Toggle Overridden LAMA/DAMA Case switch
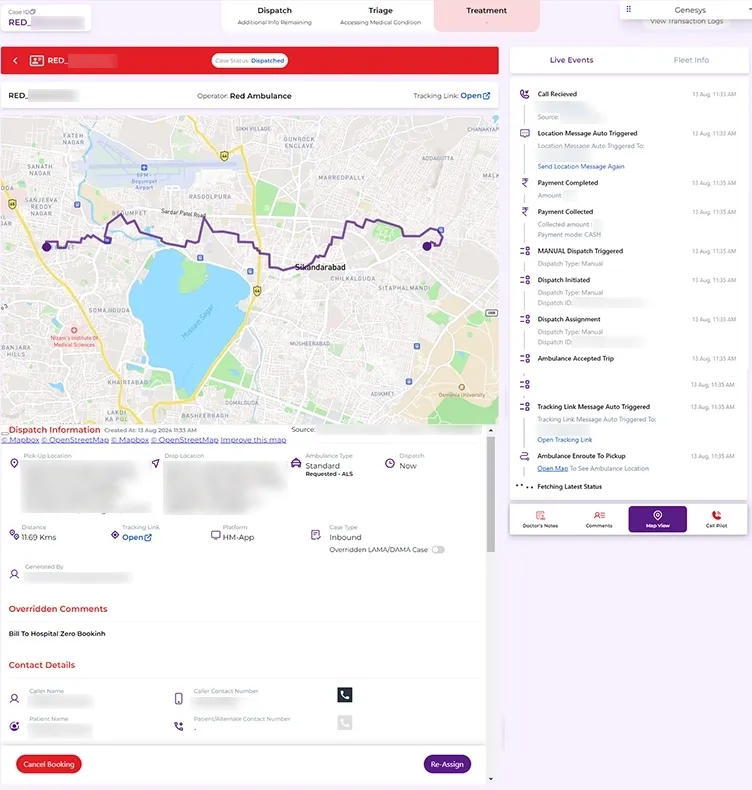Screen dimensions: 752x790 tap(438, 550)
